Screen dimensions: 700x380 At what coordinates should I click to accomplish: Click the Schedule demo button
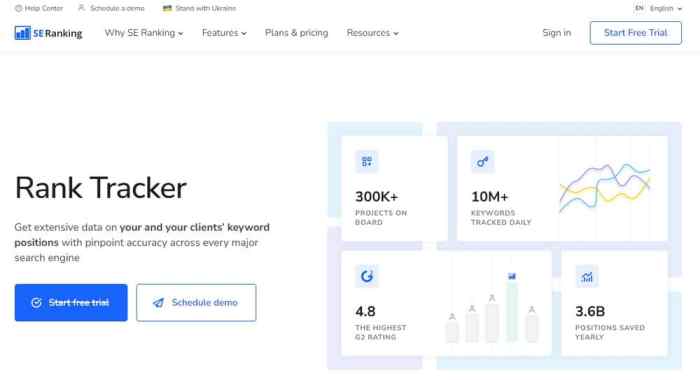[196, 302]
